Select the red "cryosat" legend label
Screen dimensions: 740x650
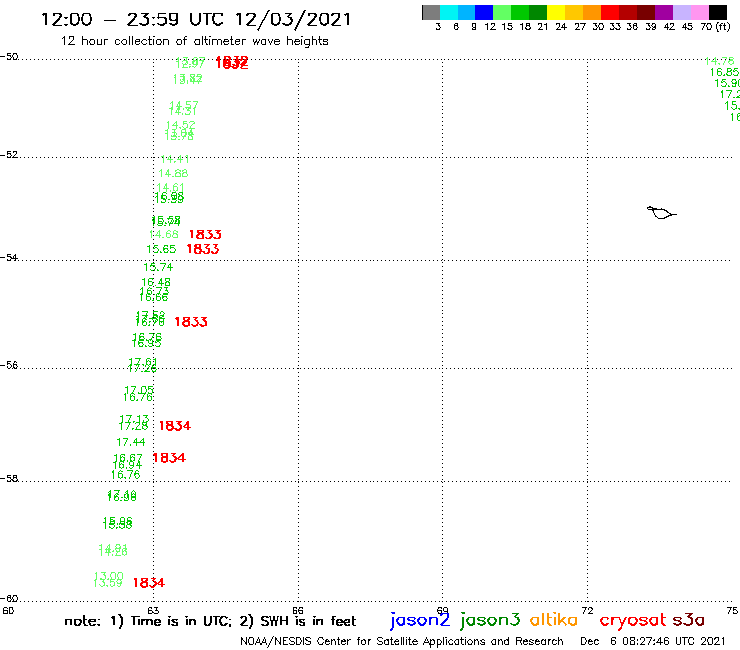(x=633, y=621)
